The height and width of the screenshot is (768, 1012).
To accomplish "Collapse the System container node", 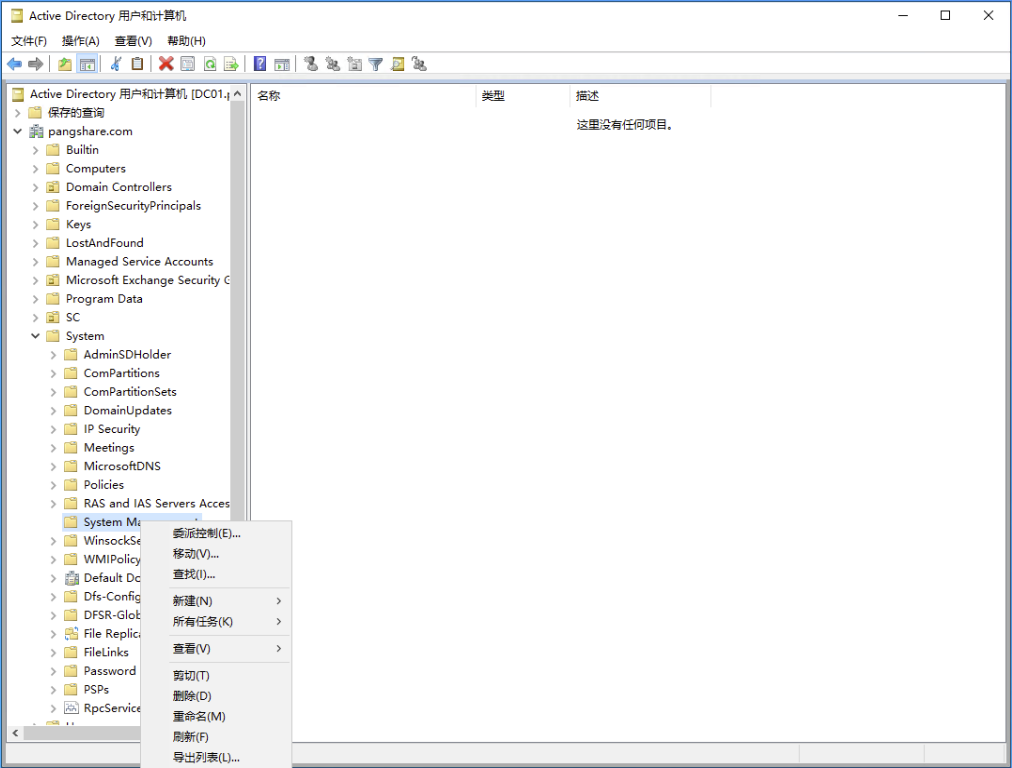I will point(35,336).
